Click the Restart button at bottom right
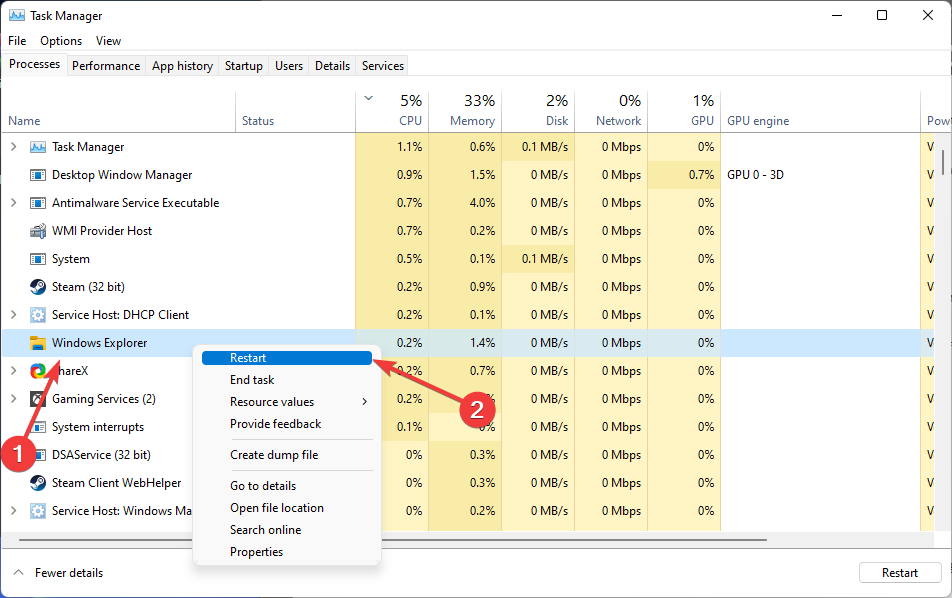This screenshot has height=598, width=952. (x=899, y=572)
